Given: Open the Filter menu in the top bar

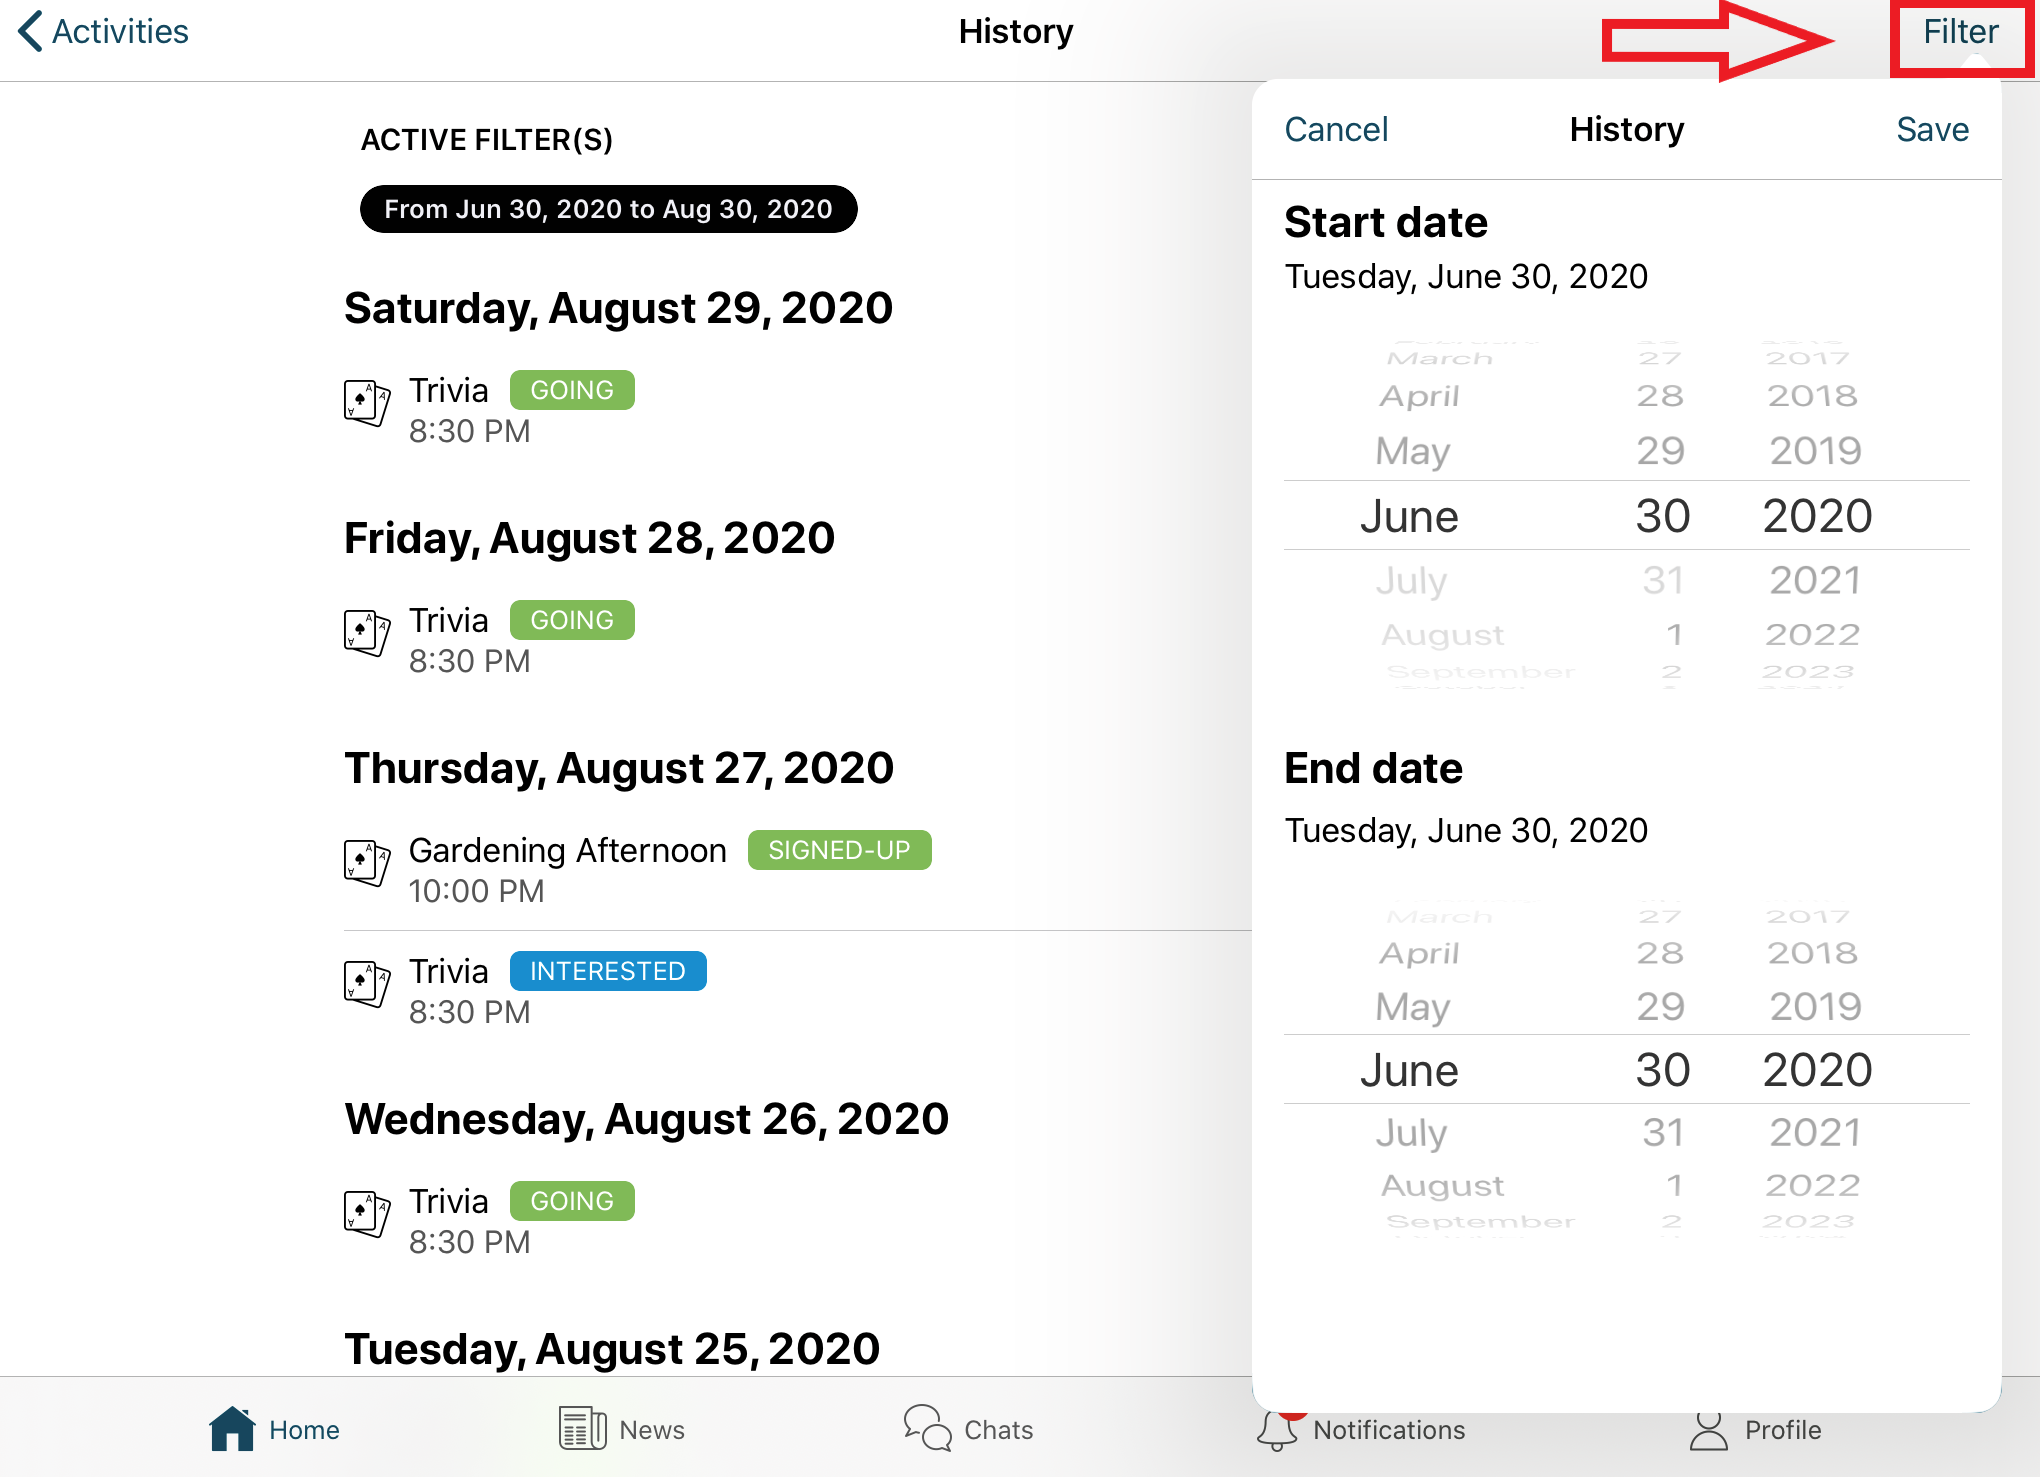Looking at the screenshot, I should coord(1960,32).
